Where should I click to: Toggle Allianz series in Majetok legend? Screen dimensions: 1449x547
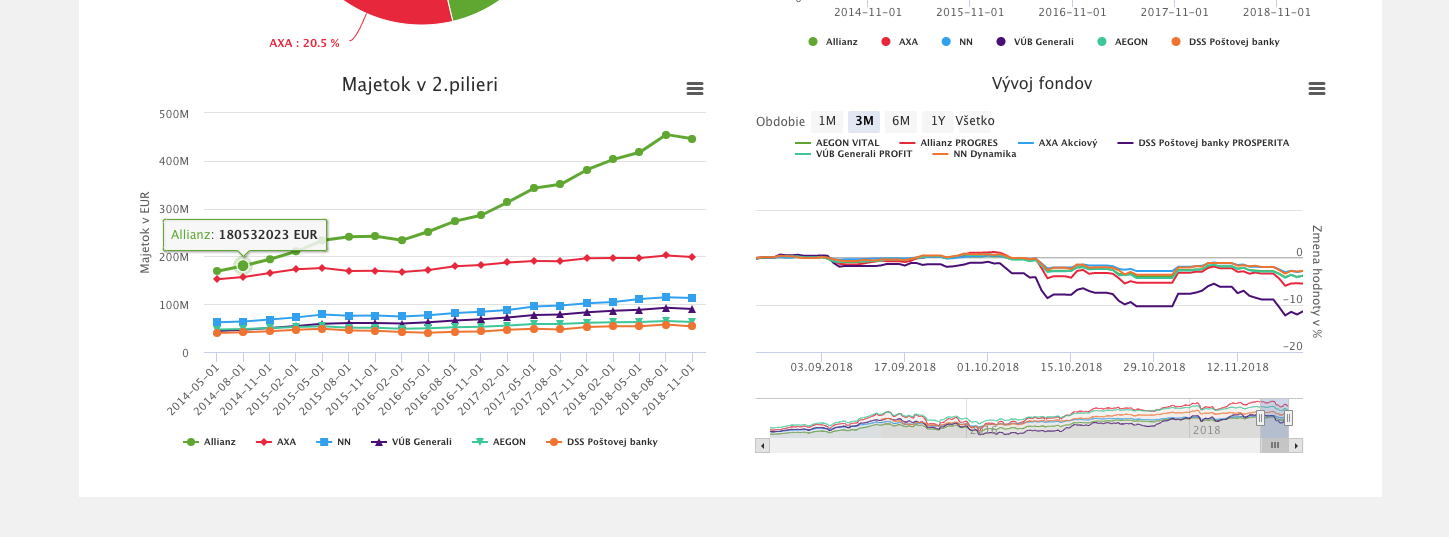click(x=210, y=441)
